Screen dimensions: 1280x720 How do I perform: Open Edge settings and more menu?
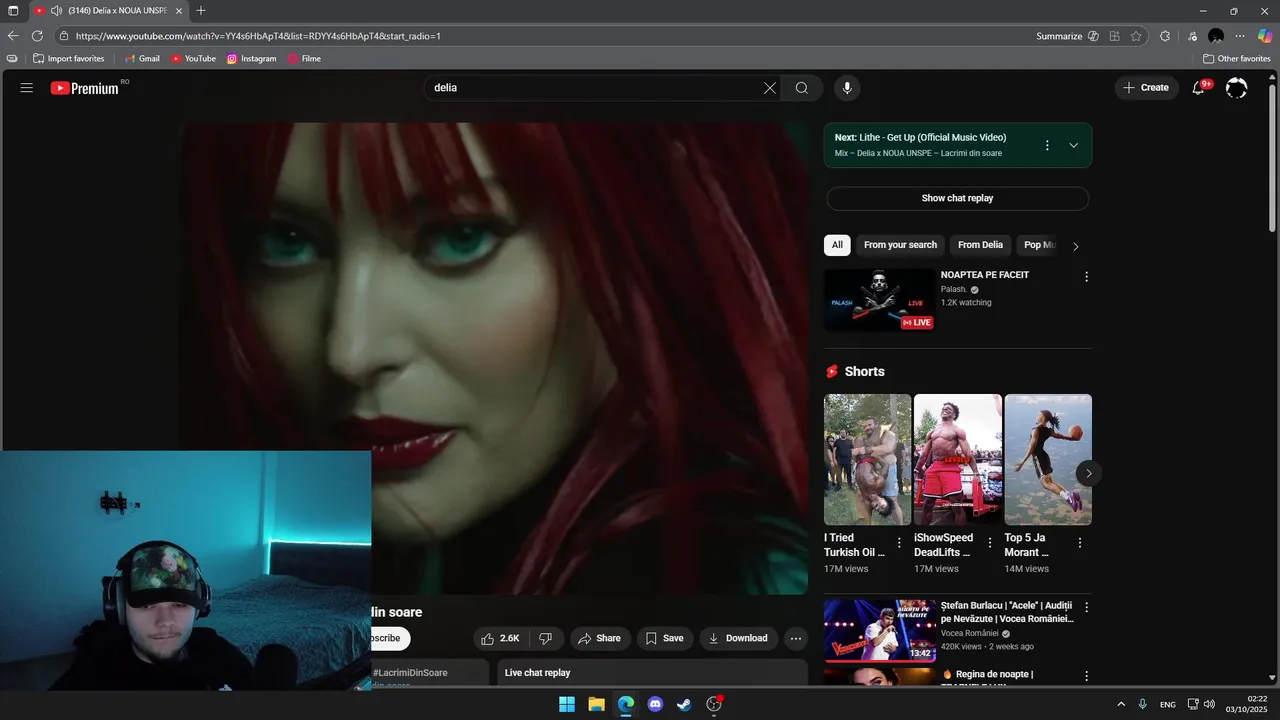pos(1240,36)
